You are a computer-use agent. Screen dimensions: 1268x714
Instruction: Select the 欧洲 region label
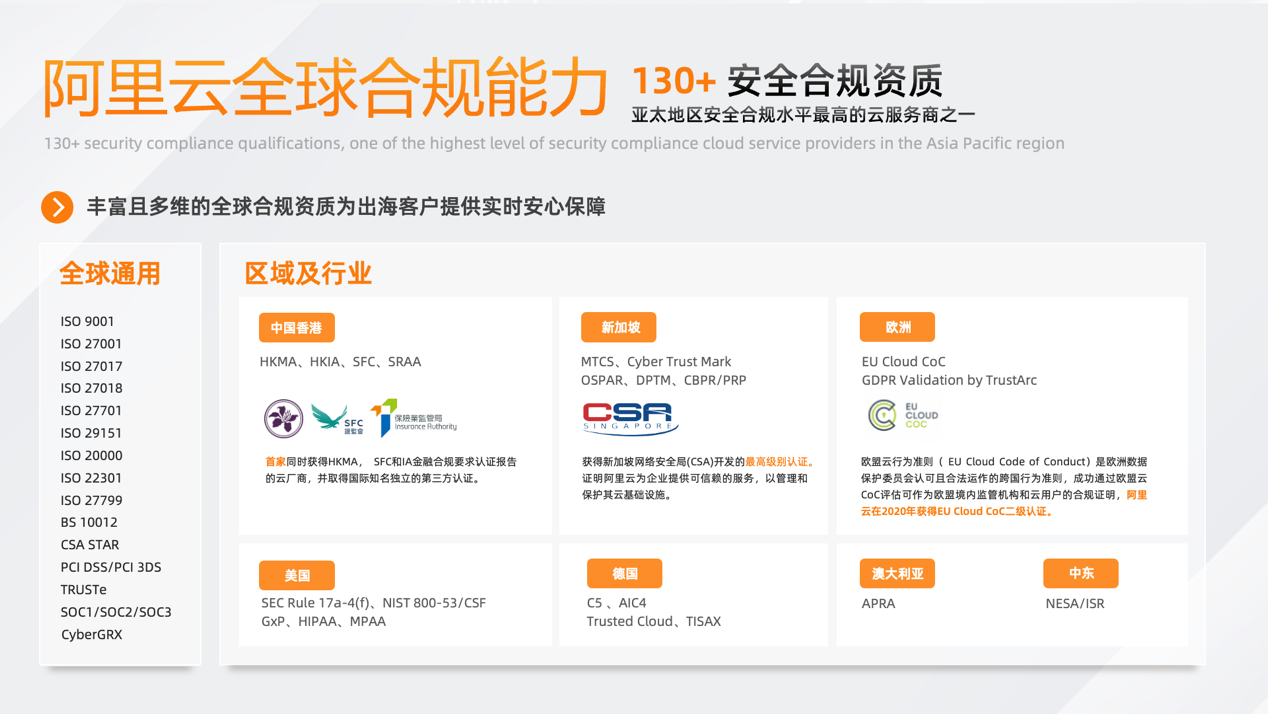tap(897, 326)
